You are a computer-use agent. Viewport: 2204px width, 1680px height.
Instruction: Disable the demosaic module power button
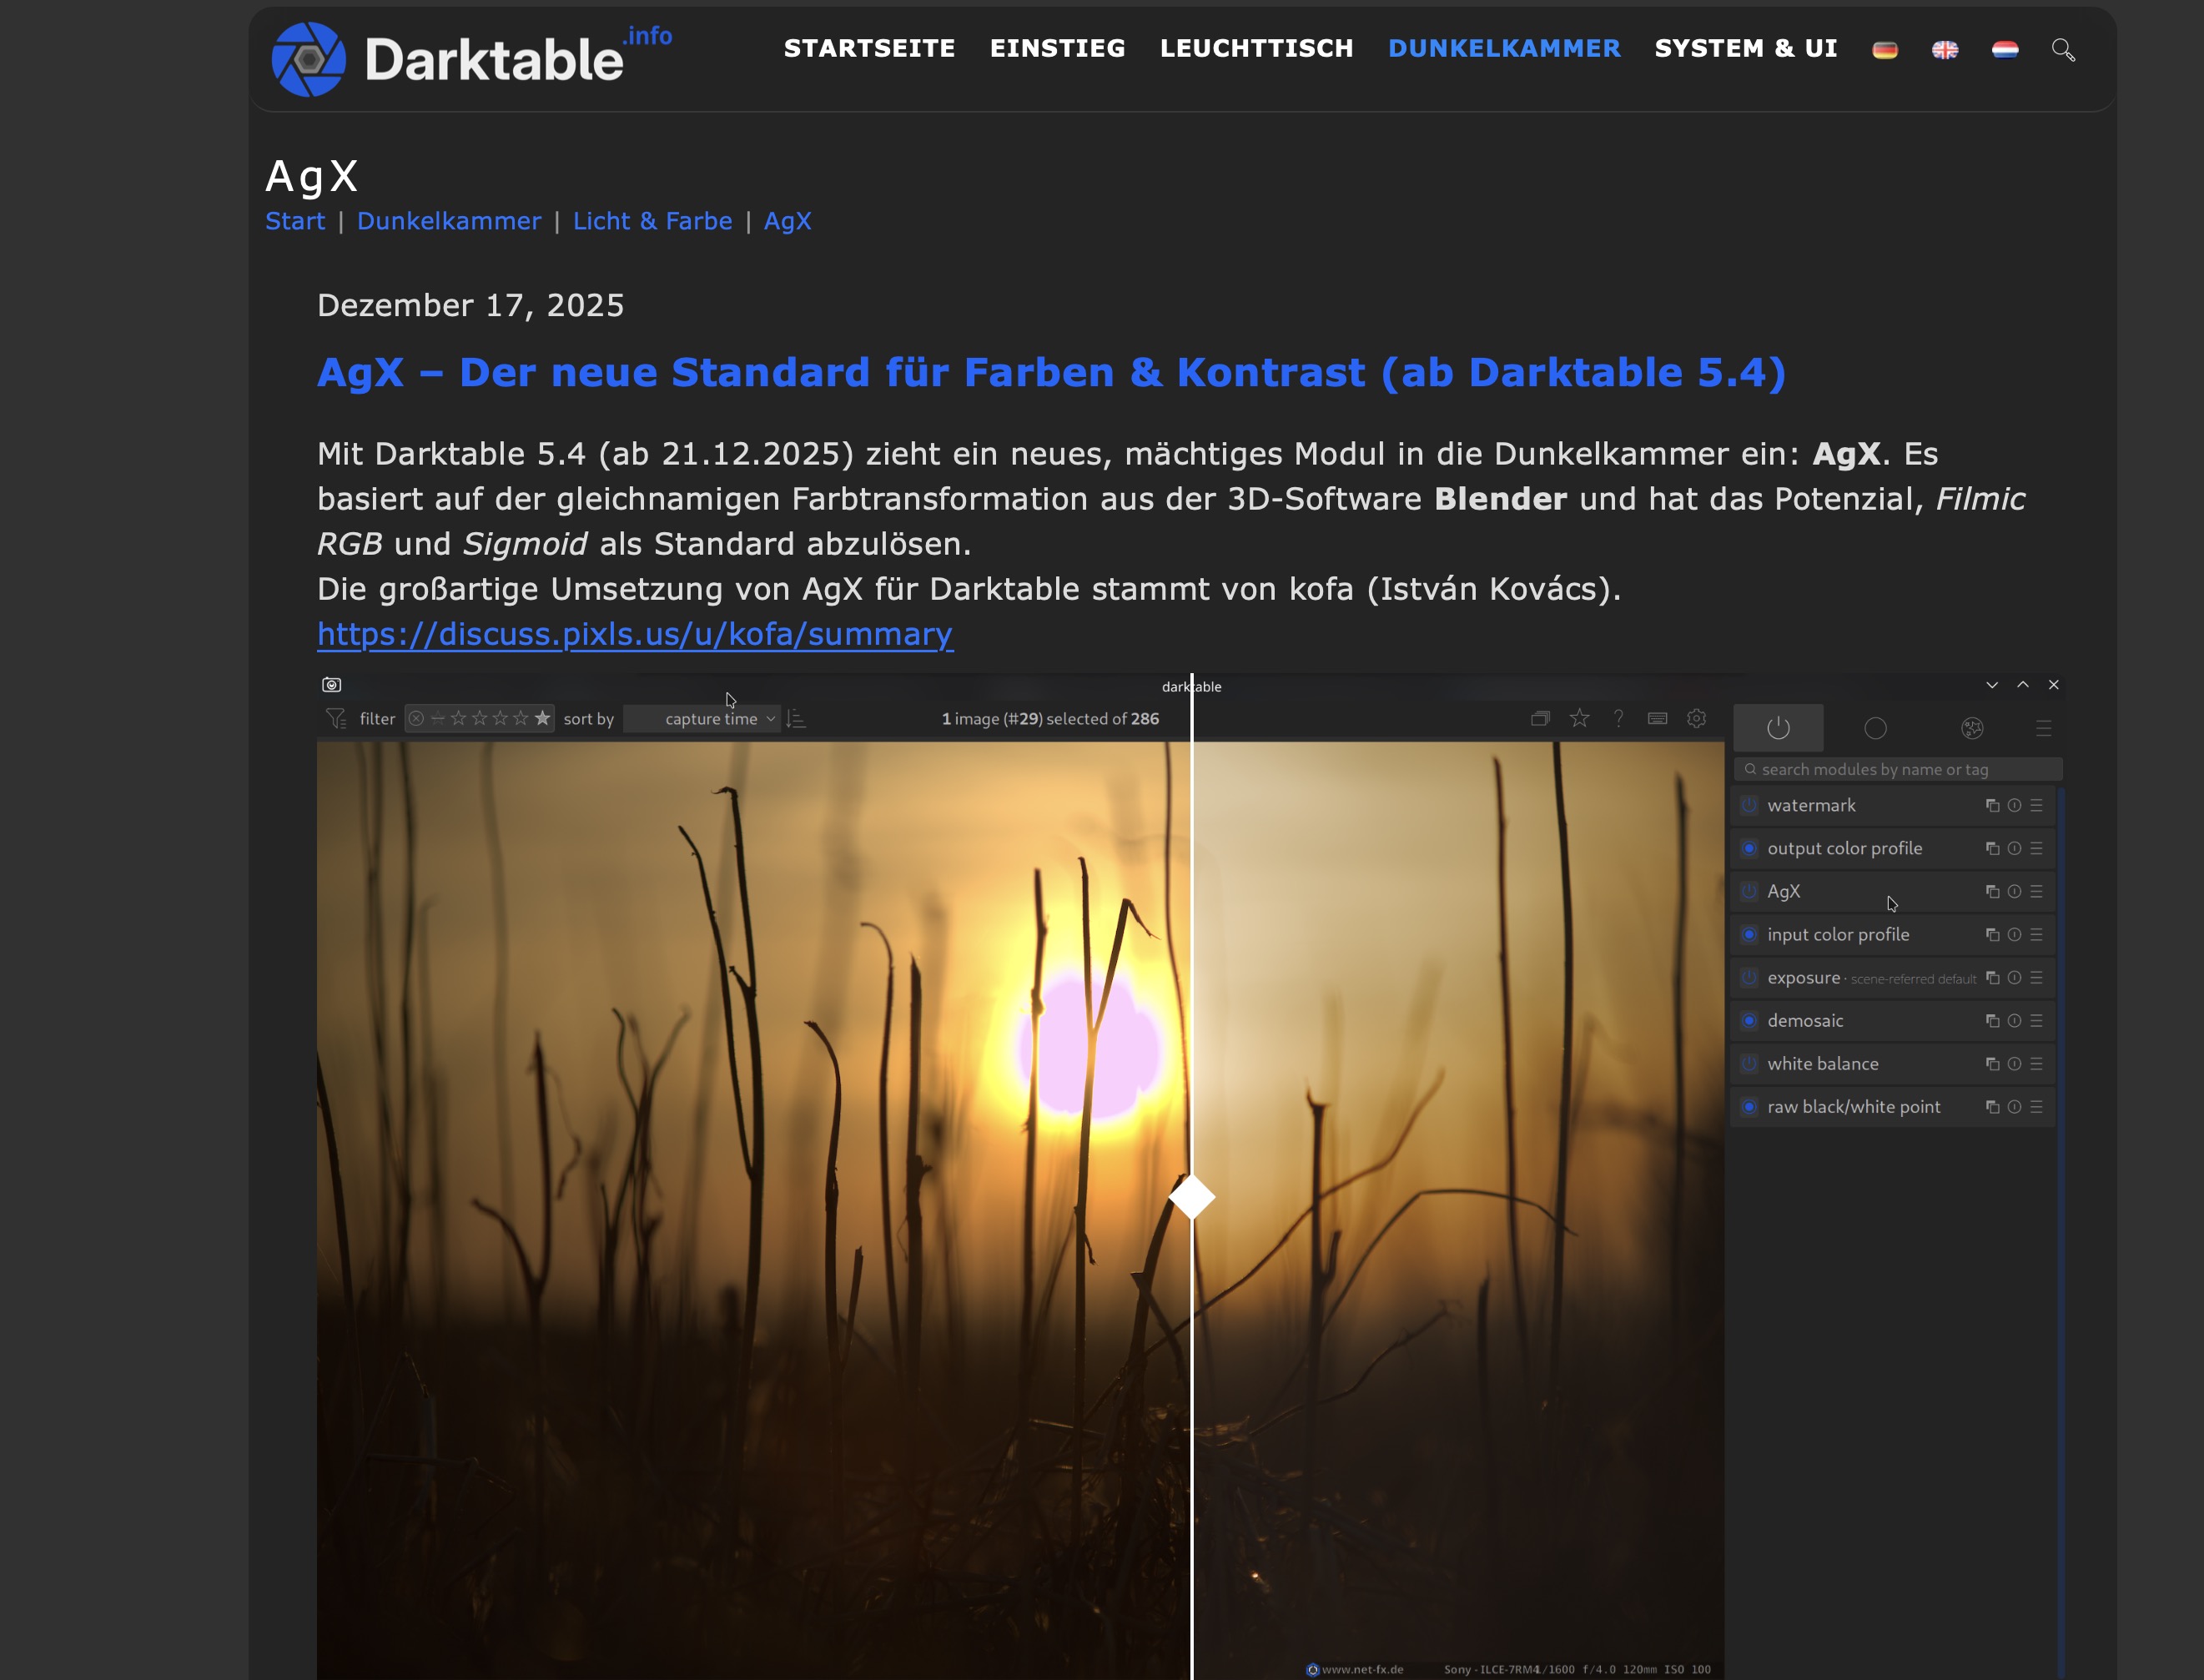[1748, 1020]
